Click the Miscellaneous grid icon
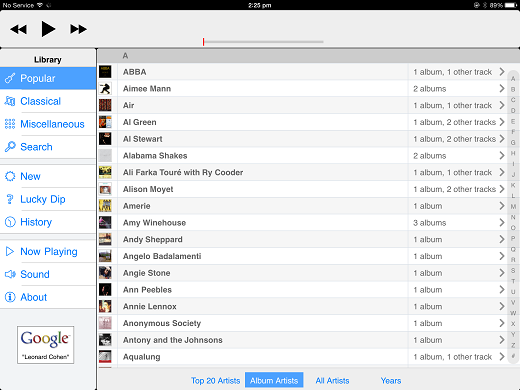 10,124
